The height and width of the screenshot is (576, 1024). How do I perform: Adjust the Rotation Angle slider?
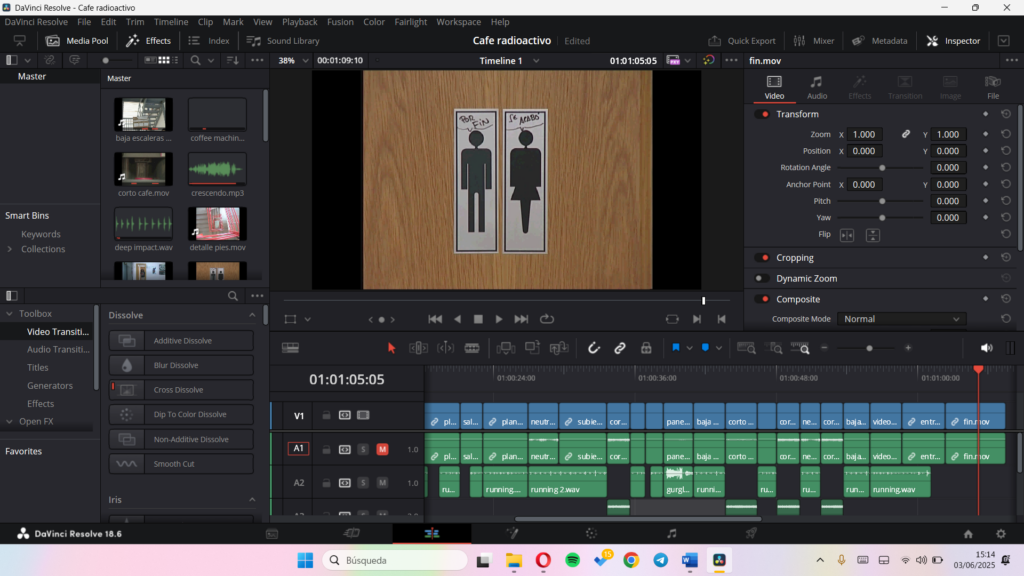[x=882, y=168]
